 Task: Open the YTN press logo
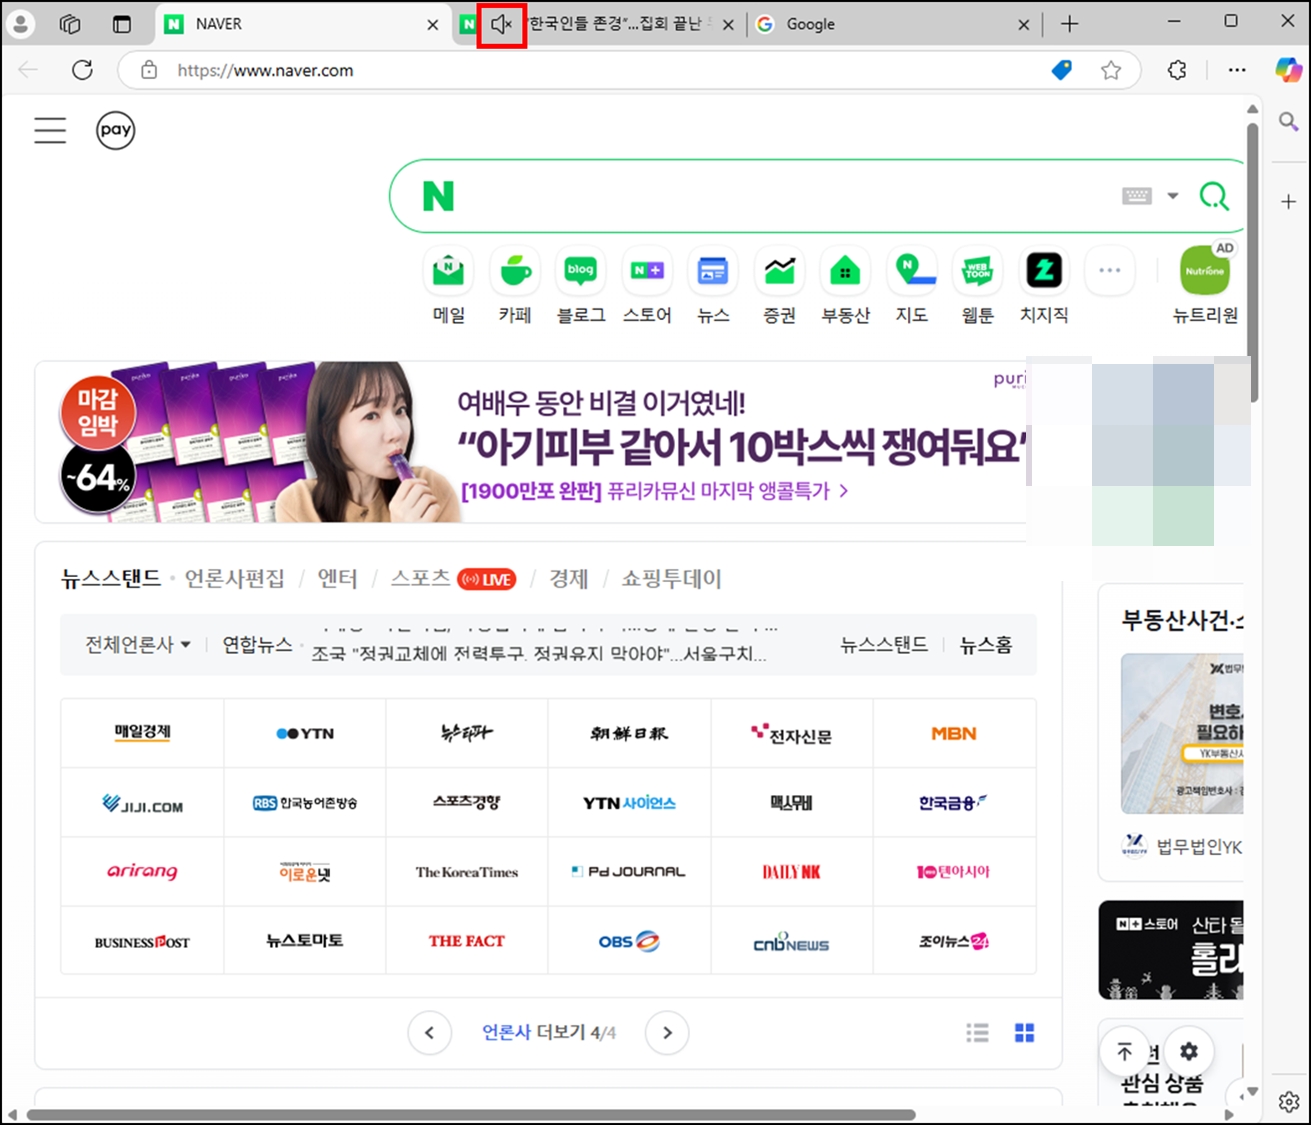click(x=305, y=733)
